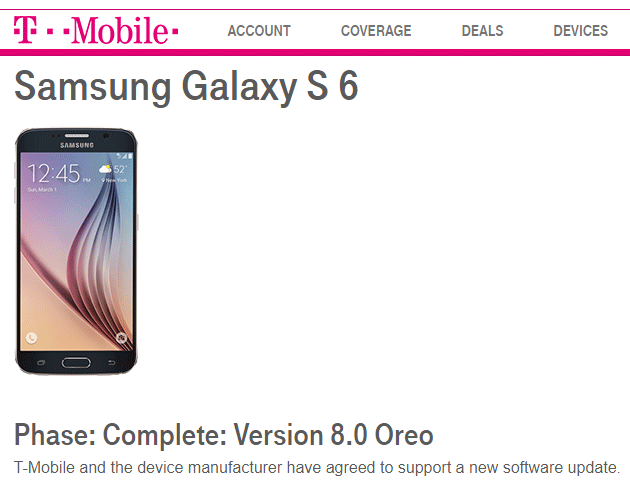The width and height of the screenshot is (630, 491).
Task: Click the back arrow key on the phone
Action: click(x=111, y=363)
